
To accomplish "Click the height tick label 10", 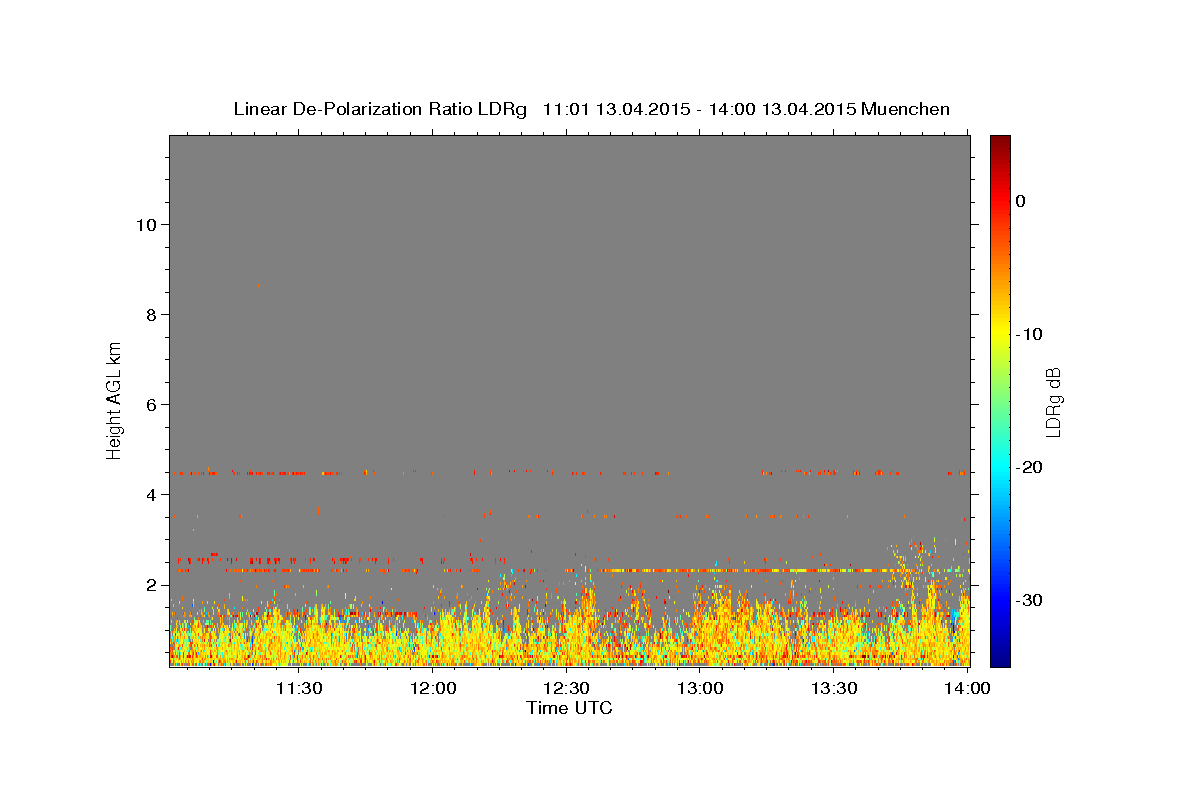I will [x=146, y=224].
